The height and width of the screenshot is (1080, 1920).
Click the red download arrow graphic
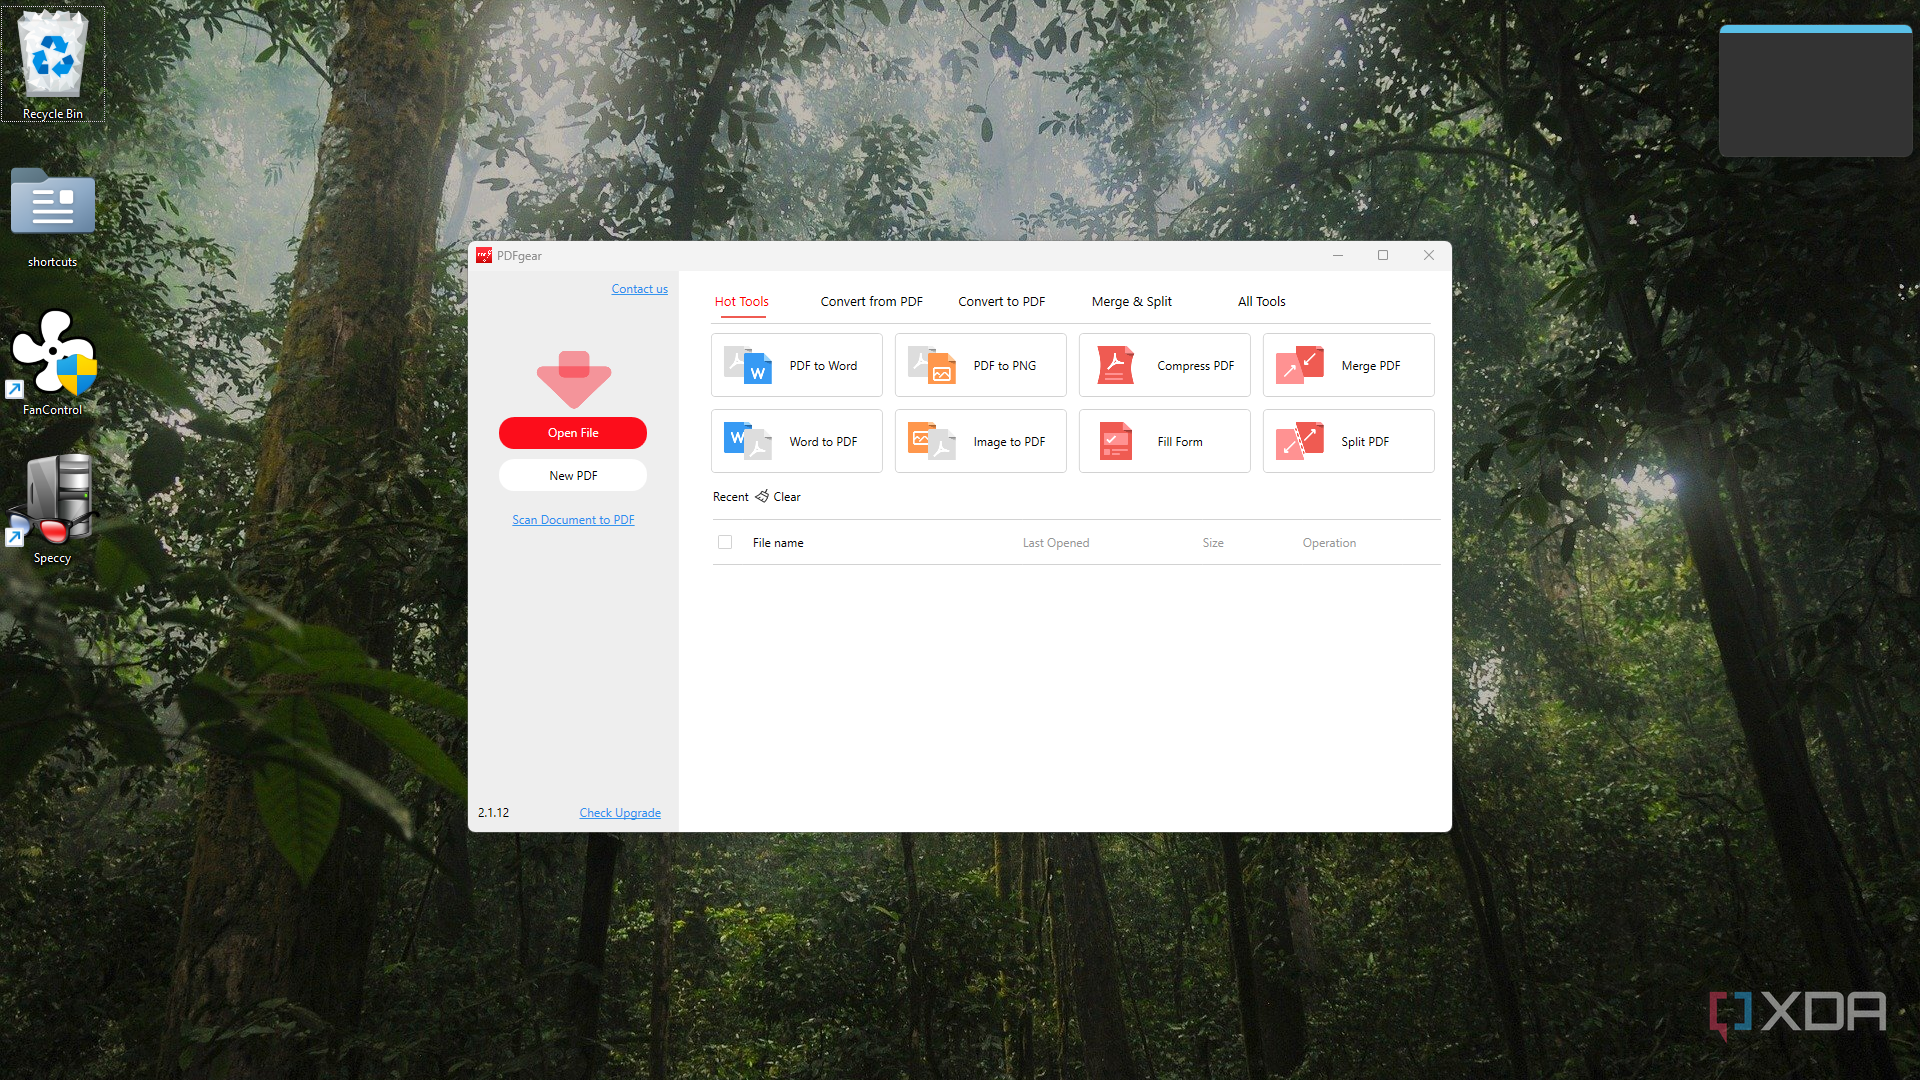573,379
